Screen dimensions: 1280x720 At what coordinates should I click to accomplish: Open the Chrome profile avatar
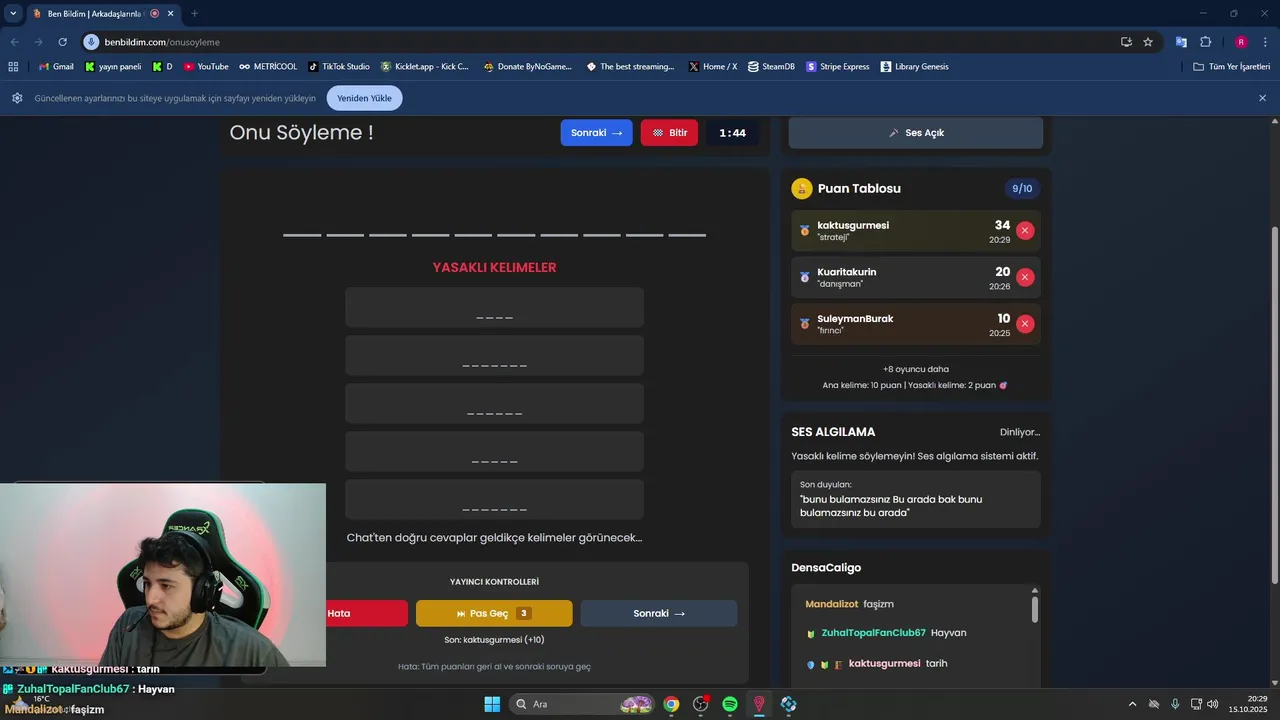(x=1241, y=42)
